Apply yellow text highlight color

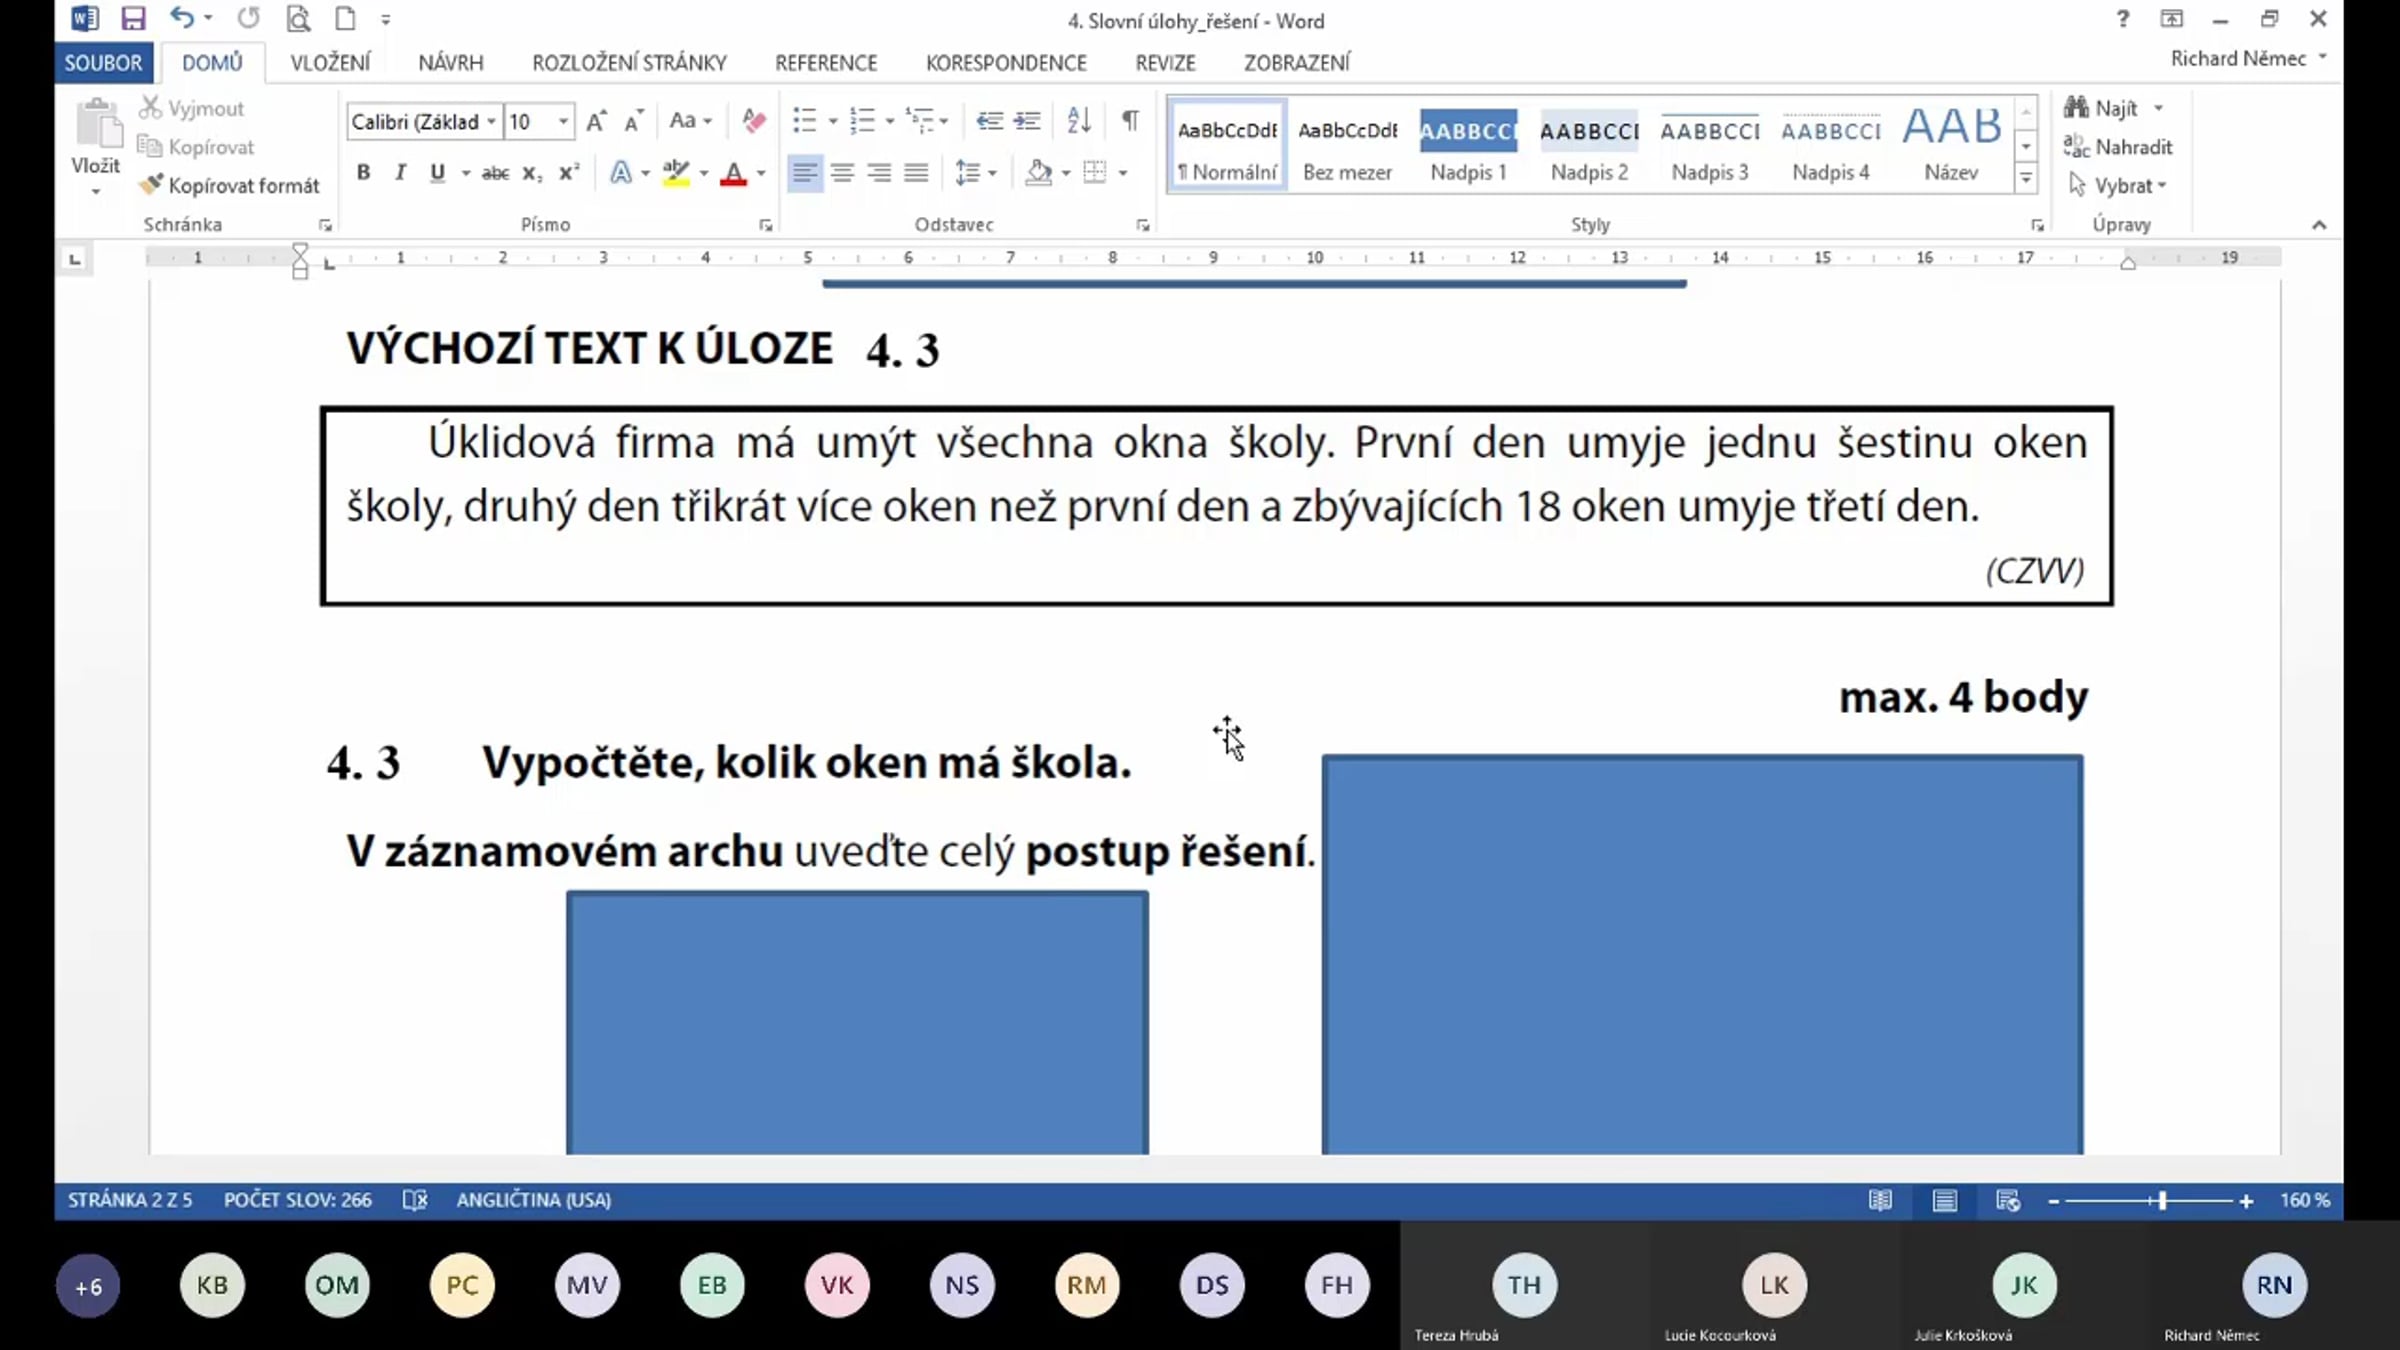point(677,173)
